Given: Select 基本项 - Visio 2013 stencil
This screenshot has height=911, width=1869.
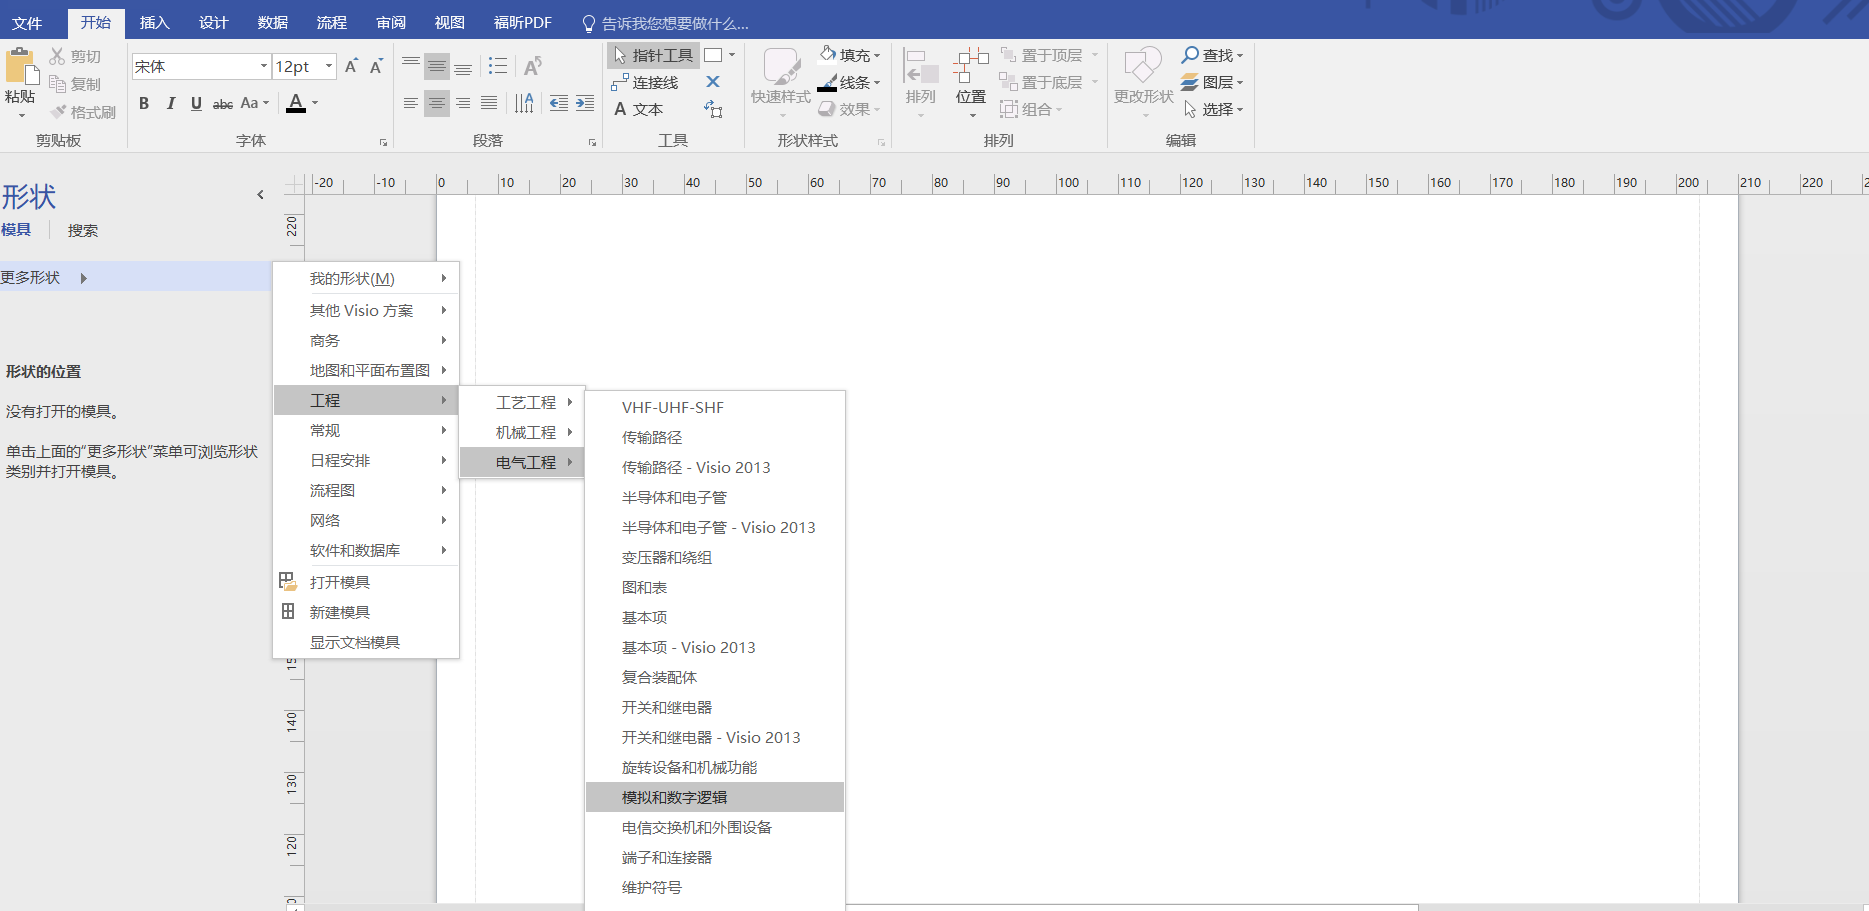Looking at the screenshot, I should pos(688,647).
